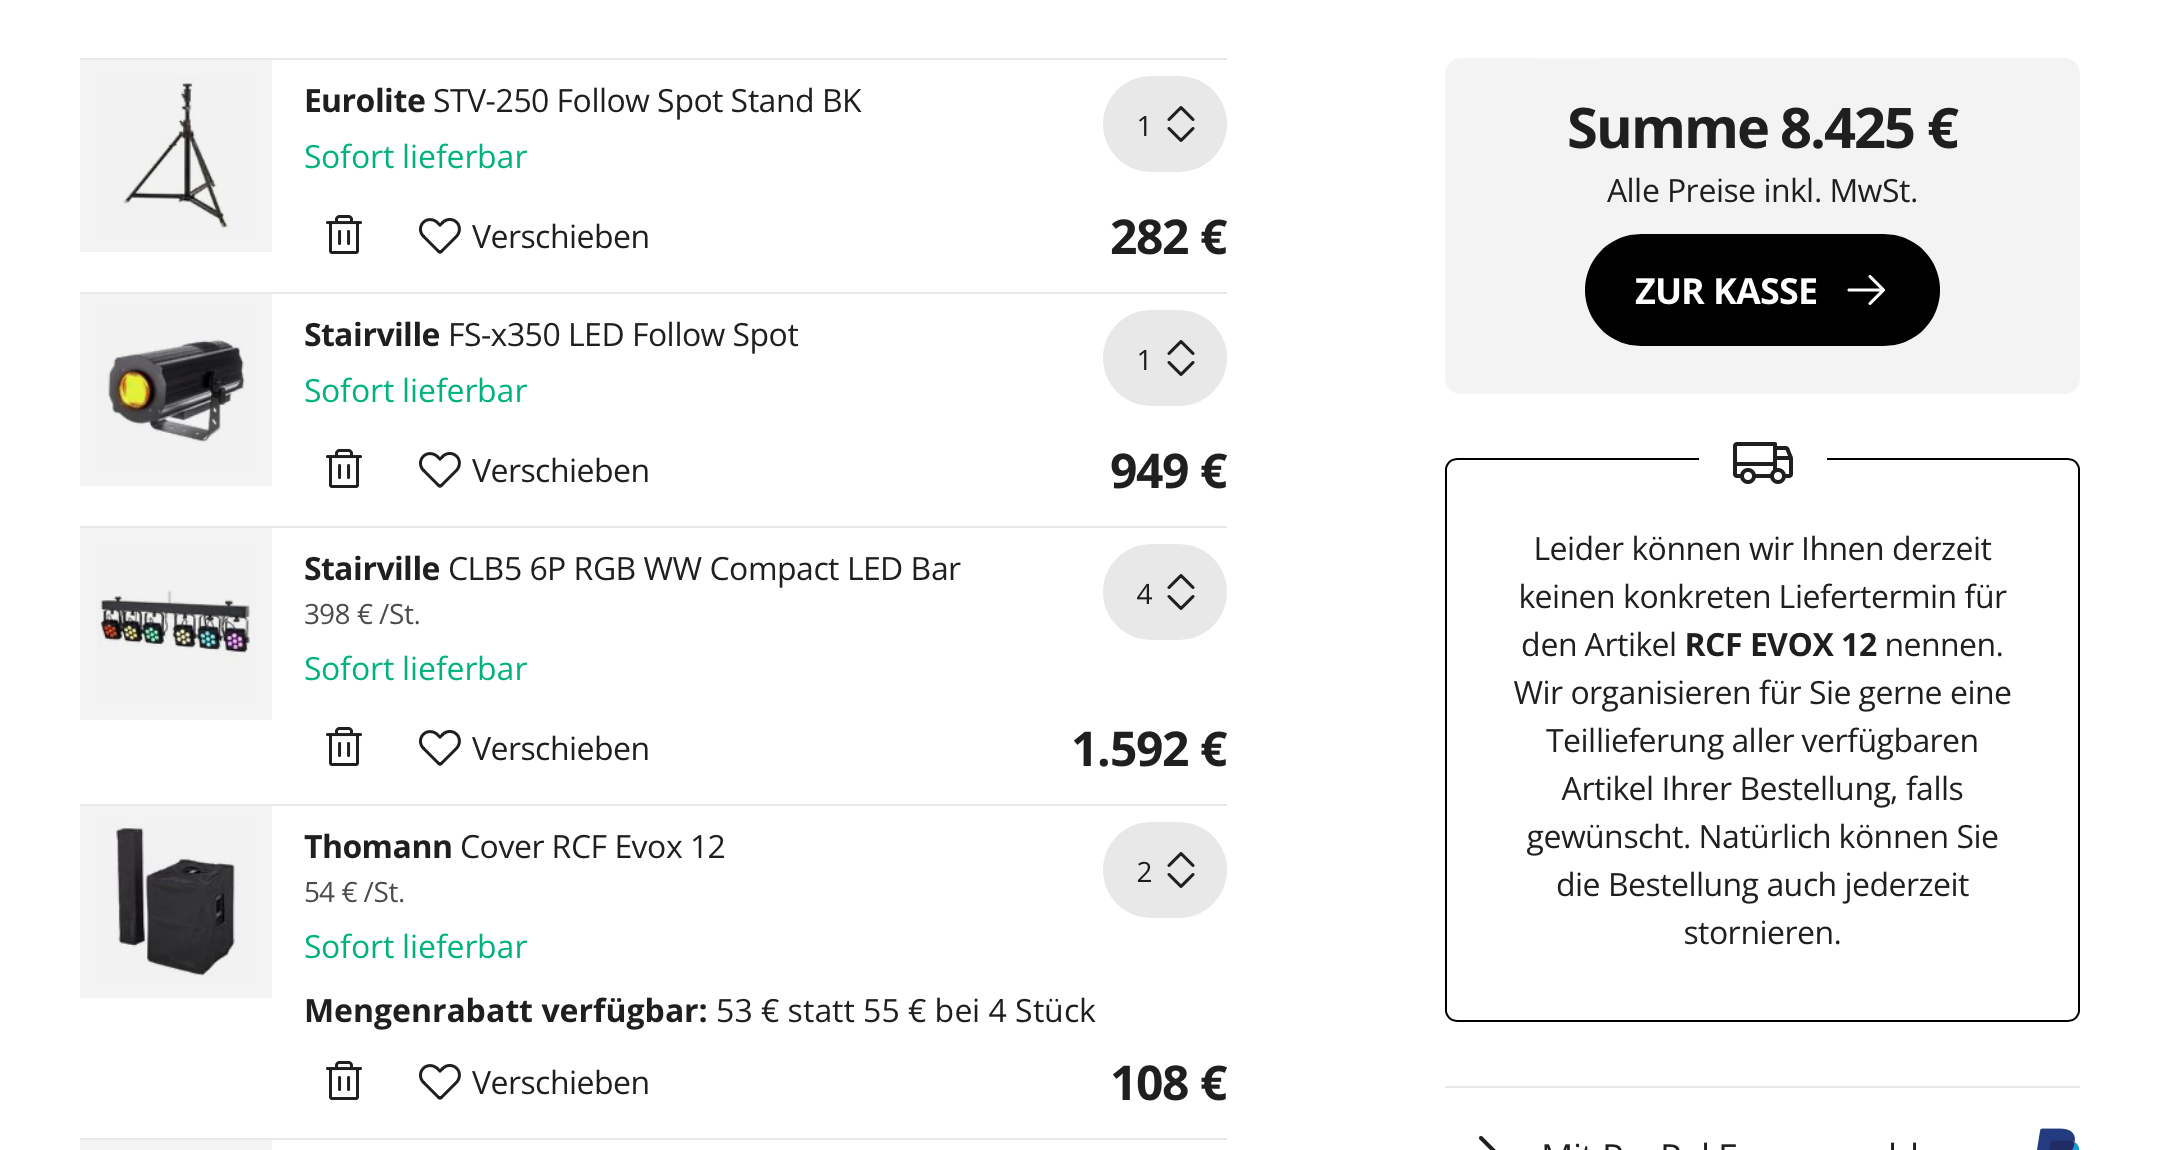Image resolution: width=2160 pixels, height=1150 pixels.
Task: Change quantity of Stairville FS-x350 Follow Spot
Action: [x=1165, y=358]
